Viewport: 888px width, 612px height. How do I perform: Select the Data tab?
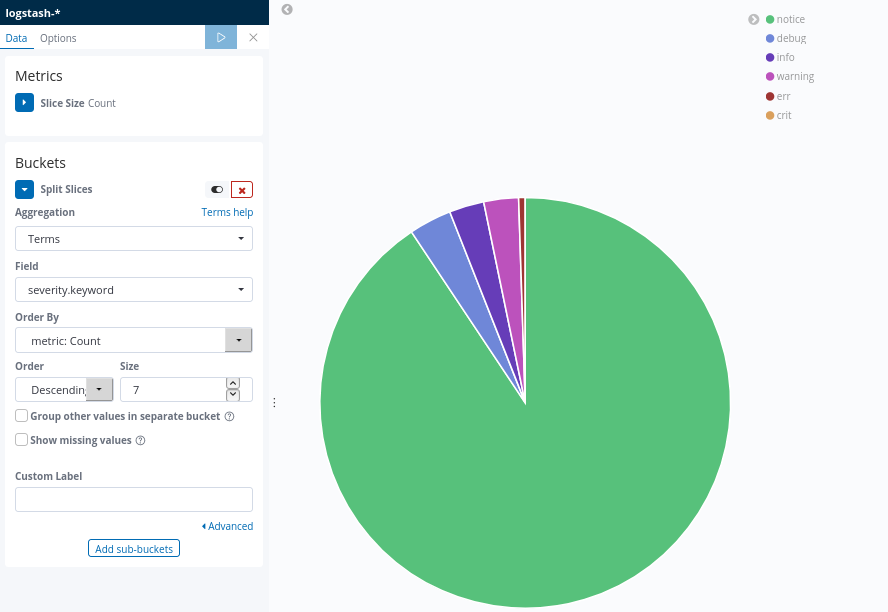coord(16,38)
